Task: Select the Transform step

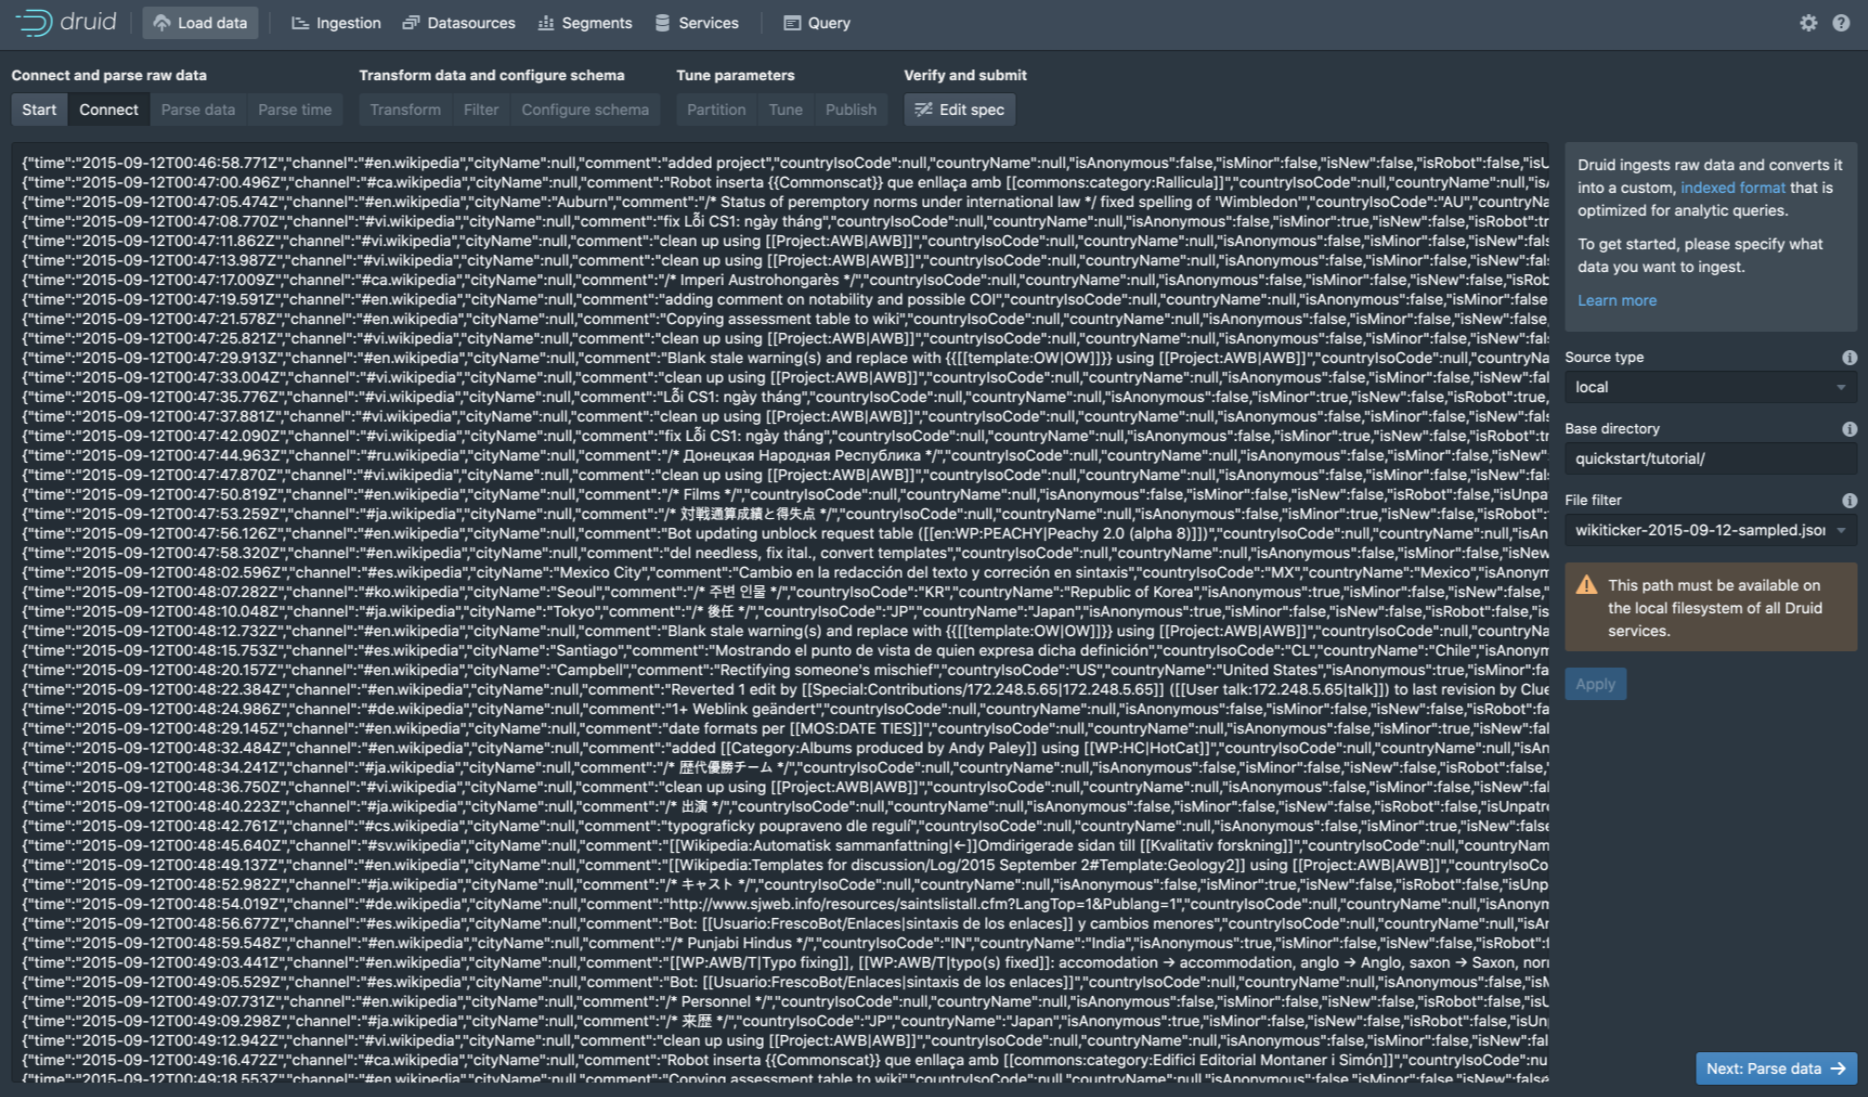Action: [405, 110]
